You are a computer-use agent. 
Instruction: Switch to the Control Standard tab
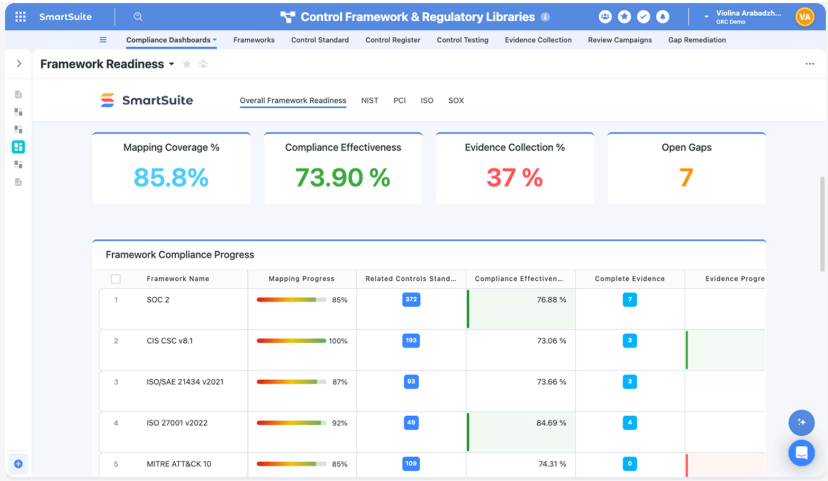pyautogui.click(x=320, y=40)
